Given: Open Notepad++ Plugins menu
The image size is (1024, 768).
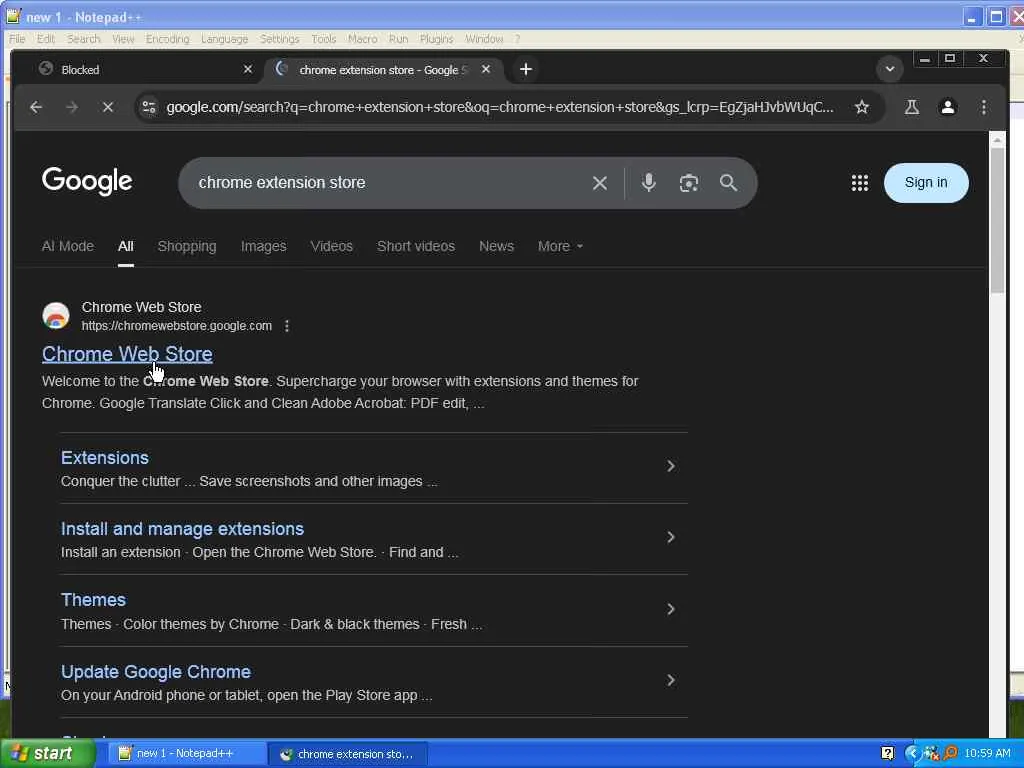Looking at the screenshot, I should 436,39.
